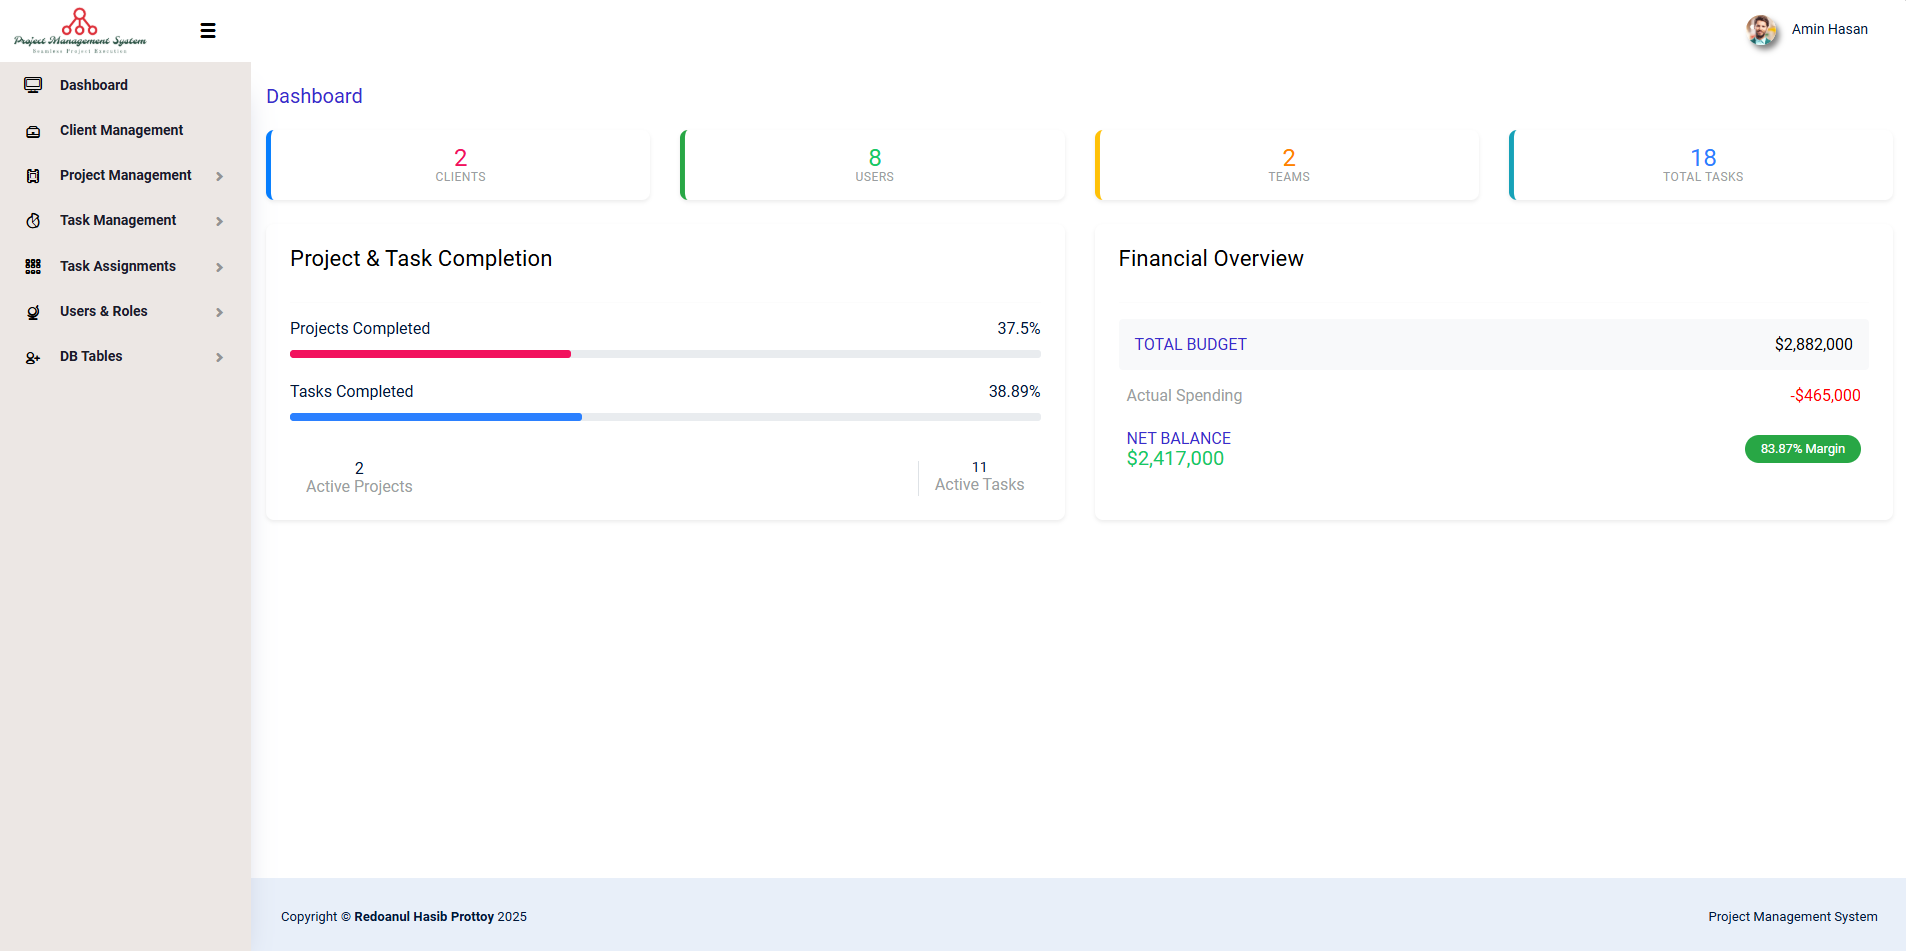
Task: Select the Users & Roles icon
Action: (x=33, y=311)
